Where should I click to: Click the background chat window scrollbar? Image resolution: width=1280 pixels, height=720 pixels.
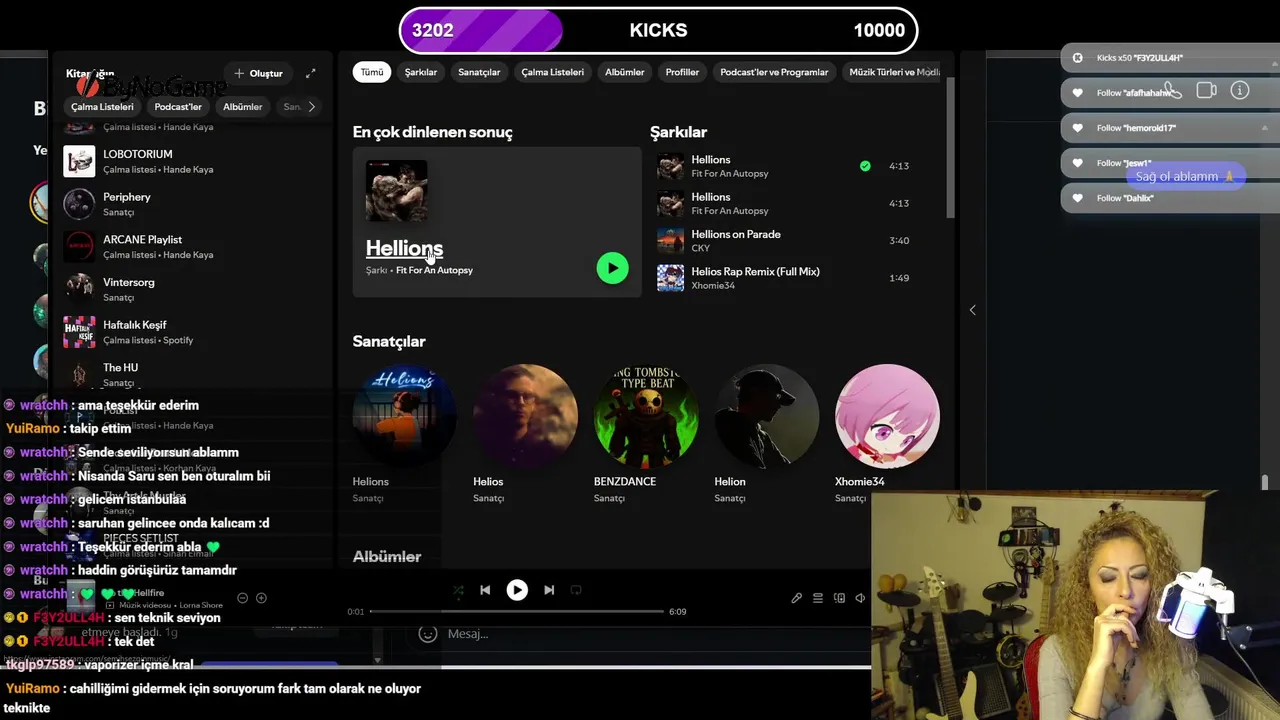(x=1265, y=483)
